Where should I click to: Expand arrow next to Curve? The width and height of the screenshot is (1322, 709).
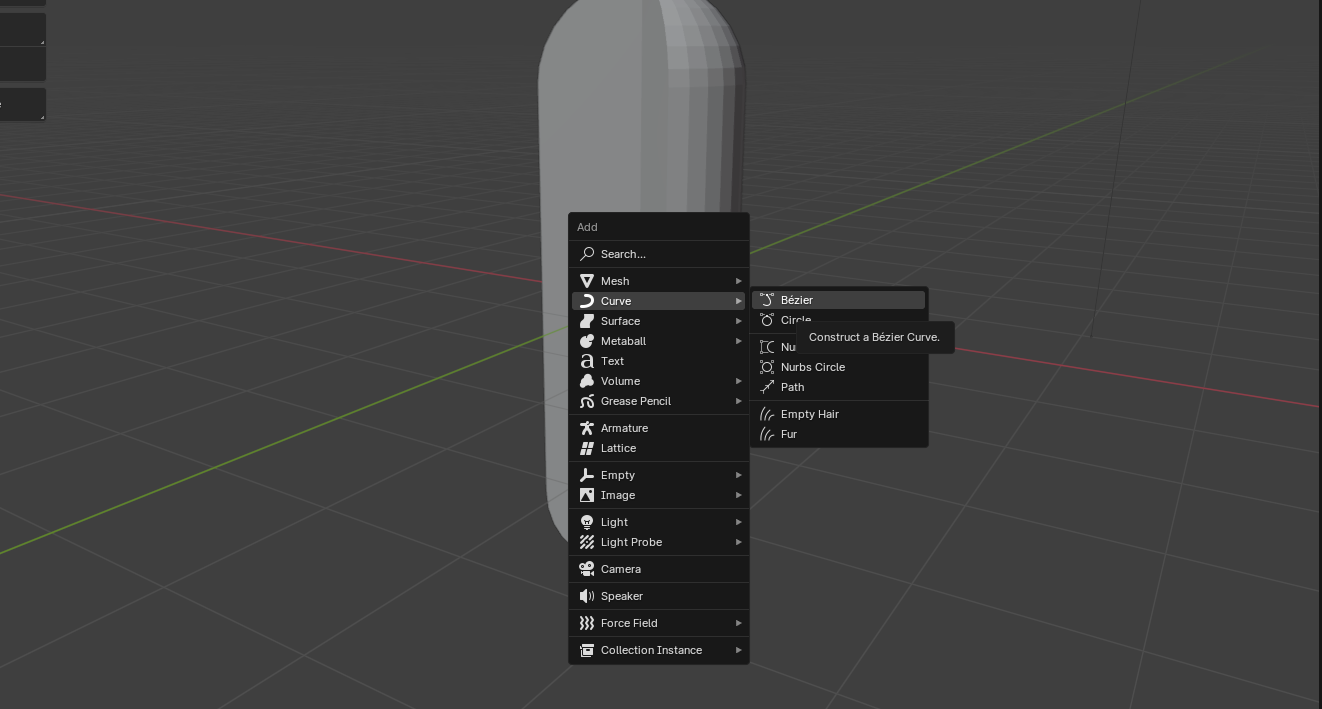tap(739, 301)
